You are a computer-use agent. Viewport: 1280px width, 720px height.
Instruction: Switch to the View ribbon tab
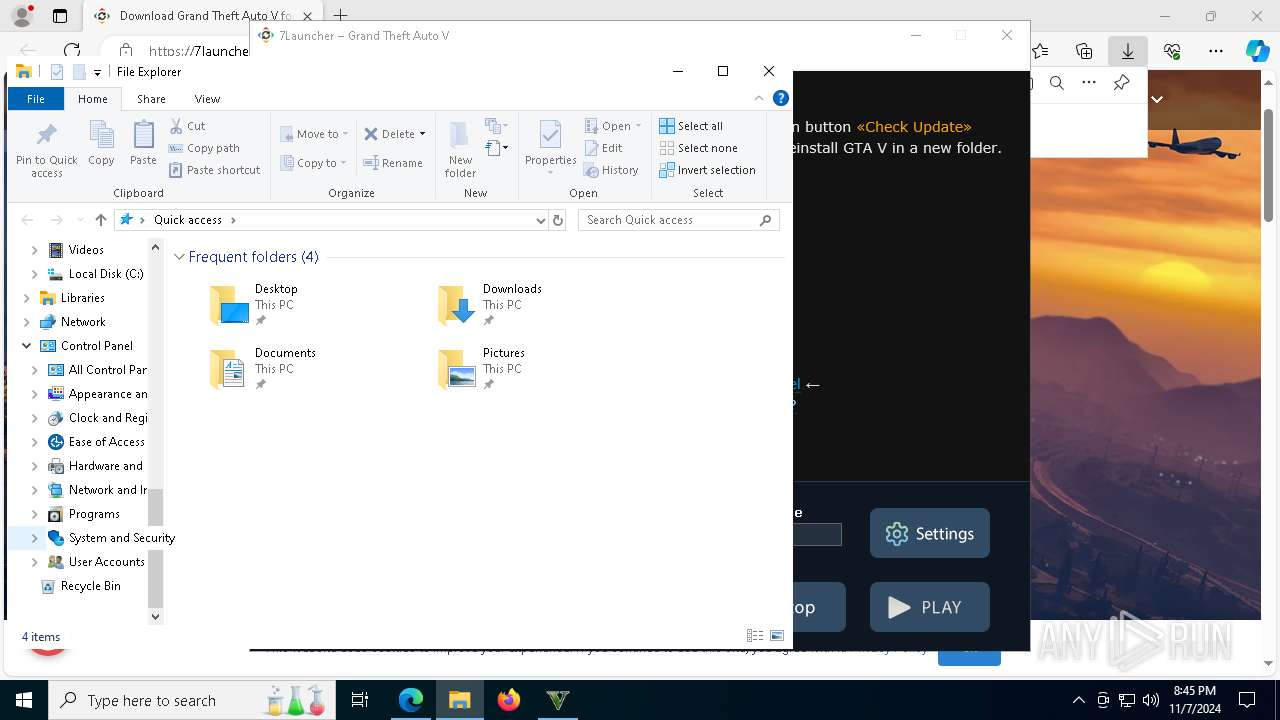click(x=207, y=99)
